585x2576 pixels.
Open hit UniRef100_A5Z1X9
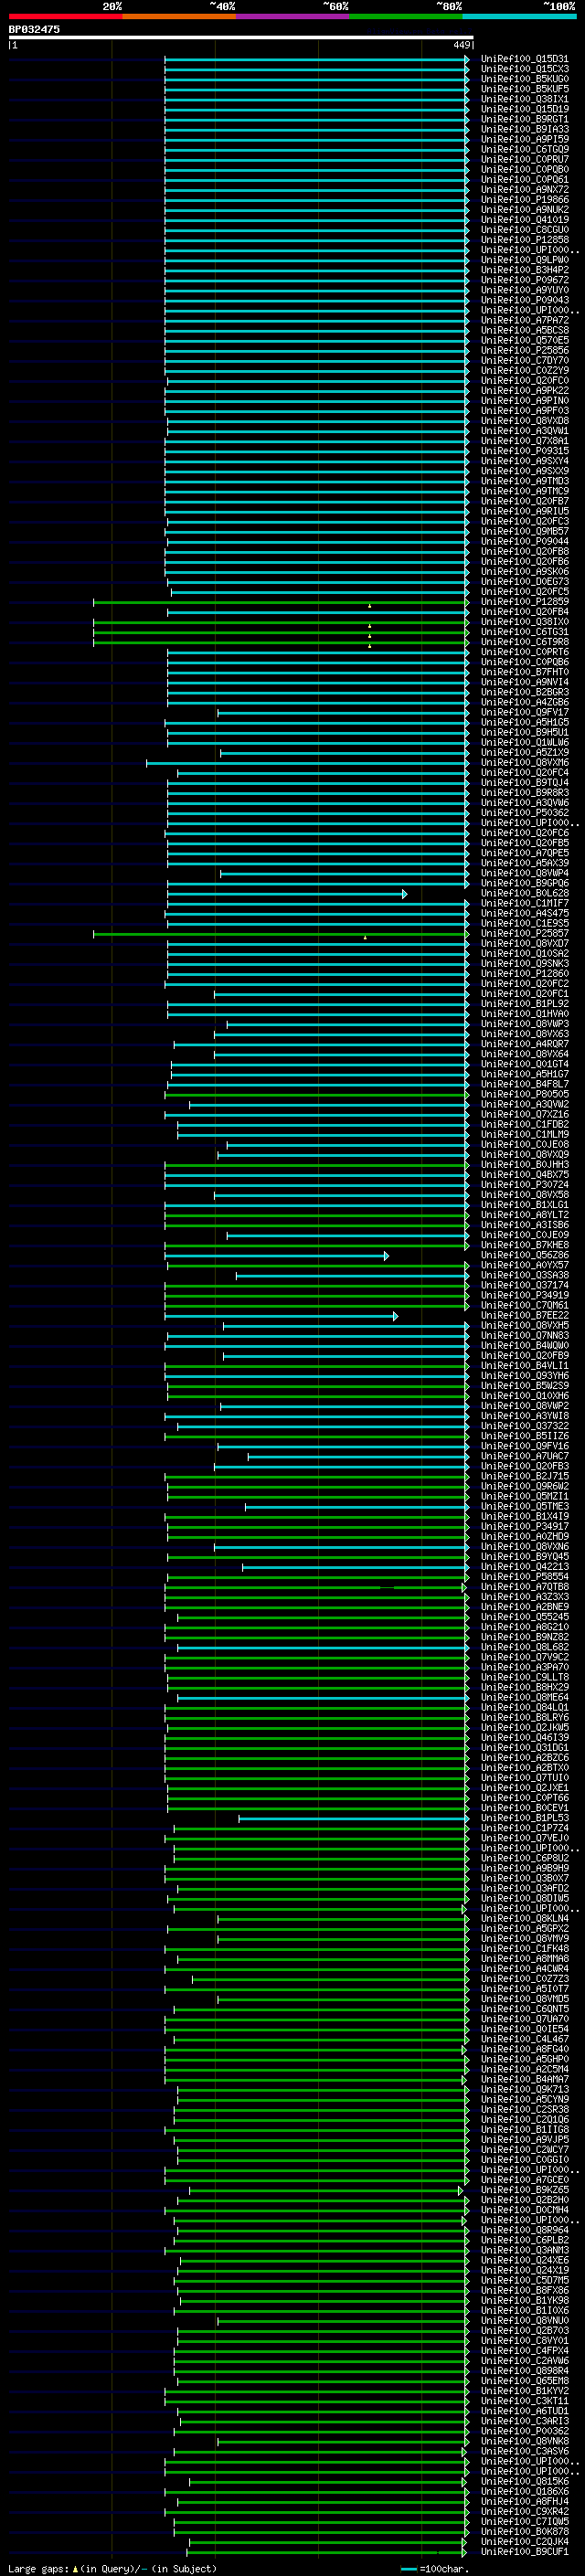[x=525, y=753]
